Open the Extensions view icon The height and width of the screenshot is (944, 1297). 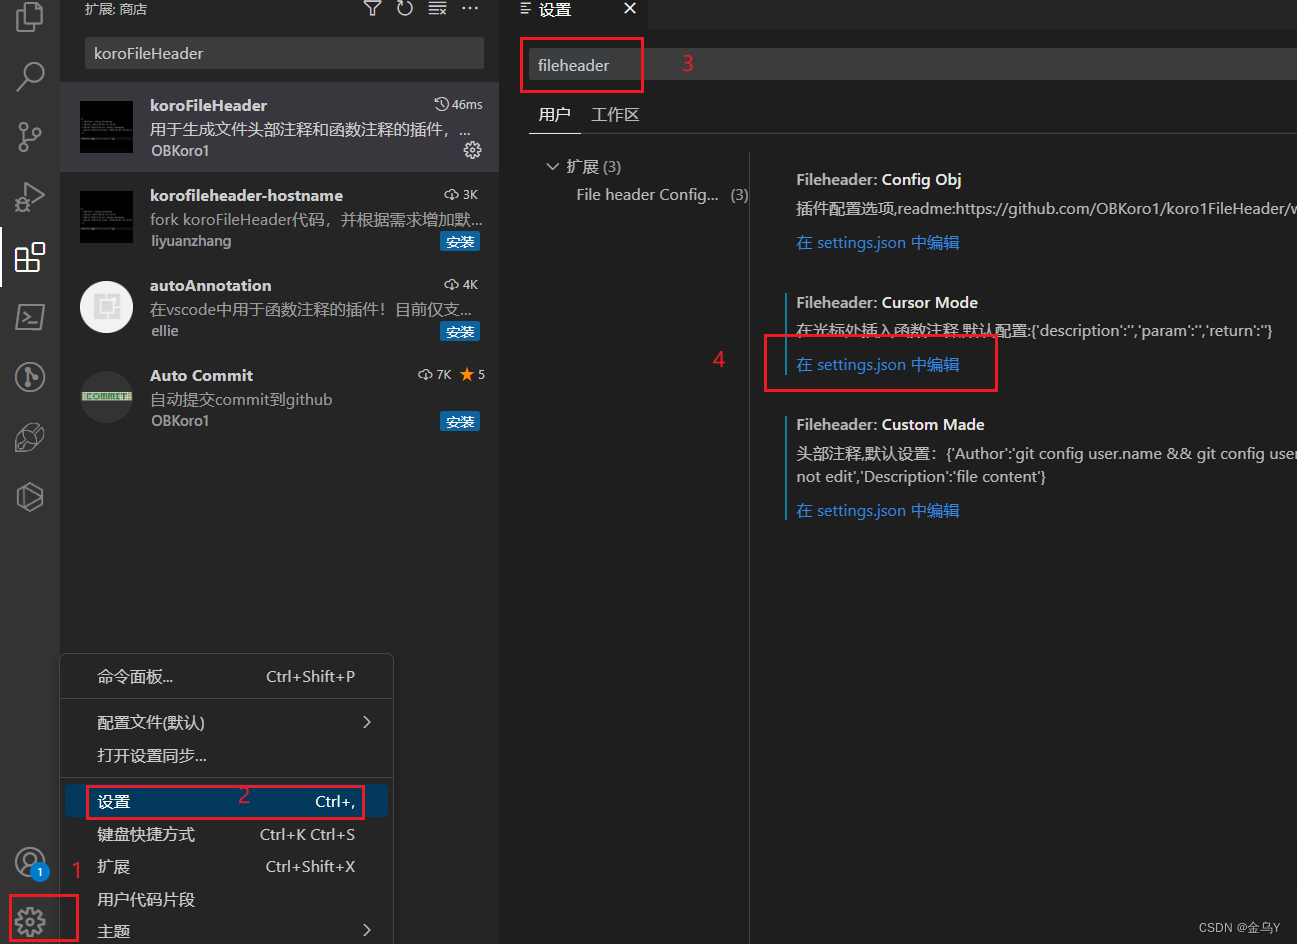click(x=30, y=257)
